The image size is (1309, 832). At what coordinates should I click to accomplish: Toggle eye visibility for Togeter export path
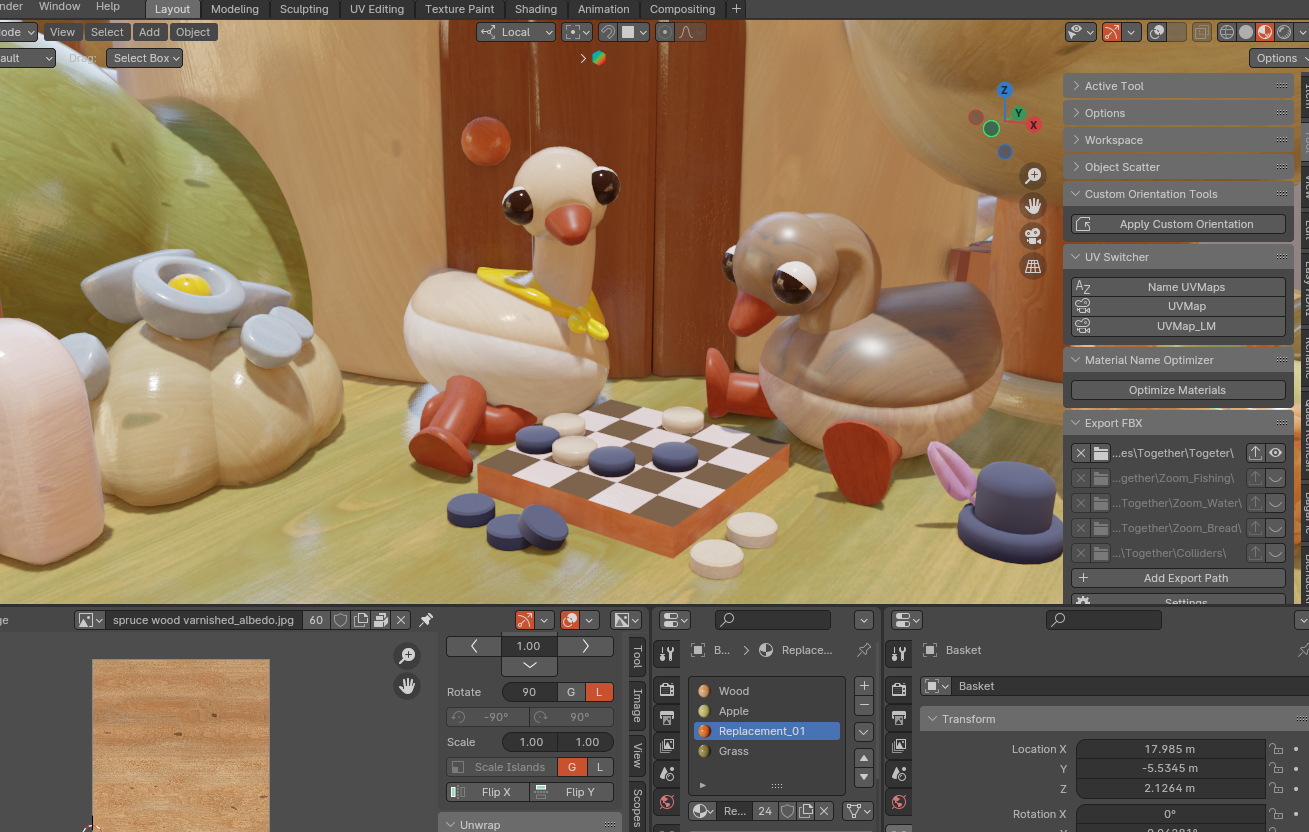[x=1275, y=453]
